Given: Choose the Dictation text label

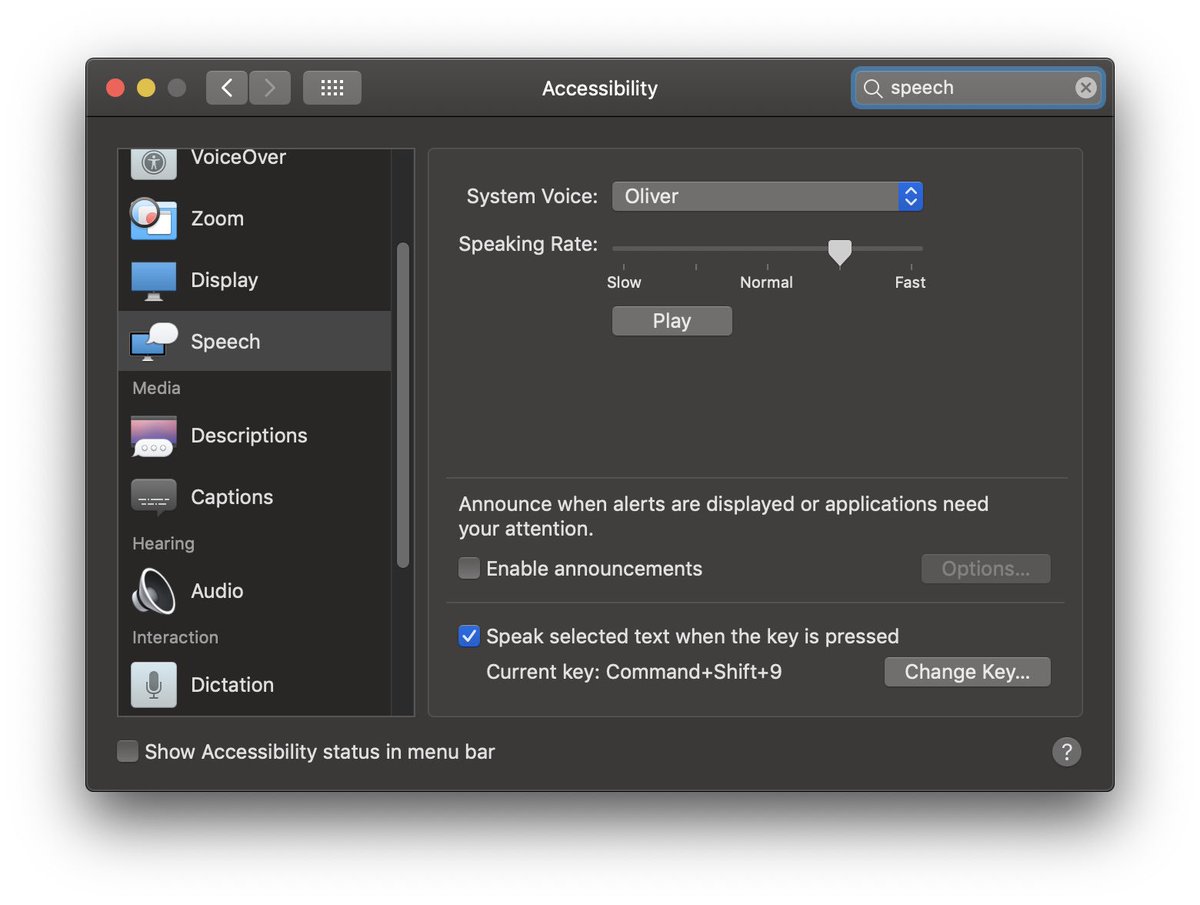Looking at the screenshot, I should click(x=232, y=685).
